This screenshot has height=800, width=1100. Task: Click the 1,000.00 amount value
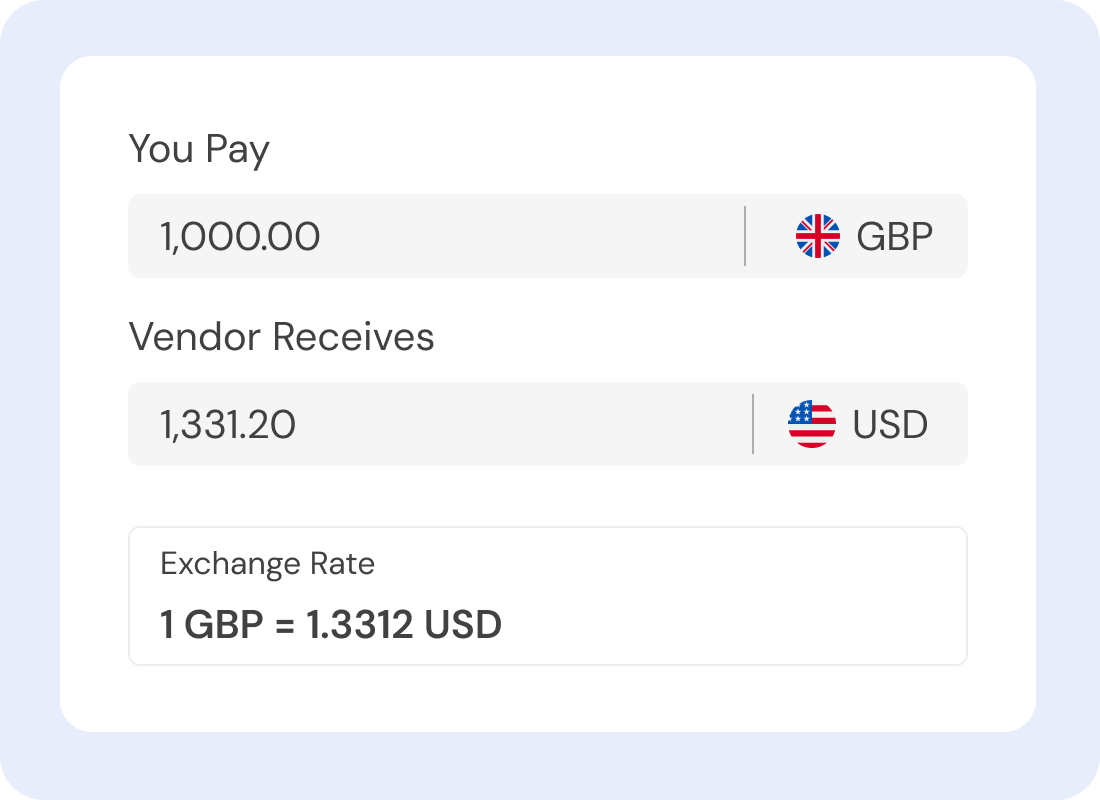240,237
